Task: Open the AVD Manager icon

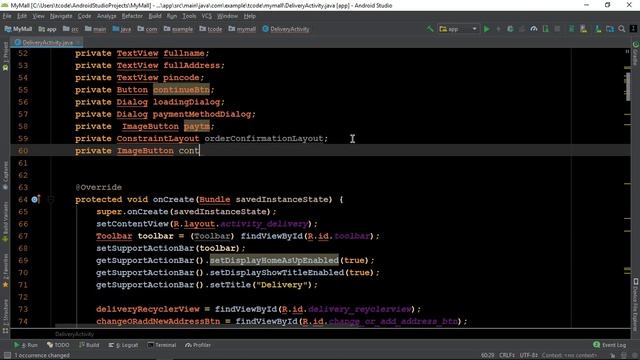Action: [x=583, y=29]
